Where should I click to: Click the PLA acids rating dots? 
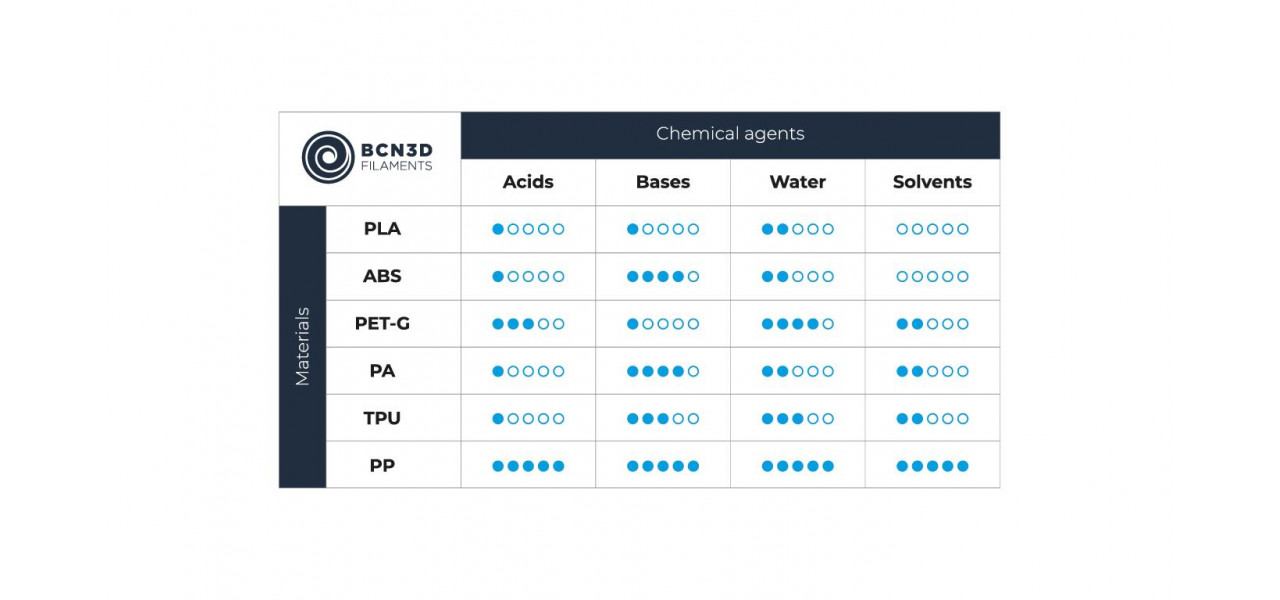tap(528, 229)
